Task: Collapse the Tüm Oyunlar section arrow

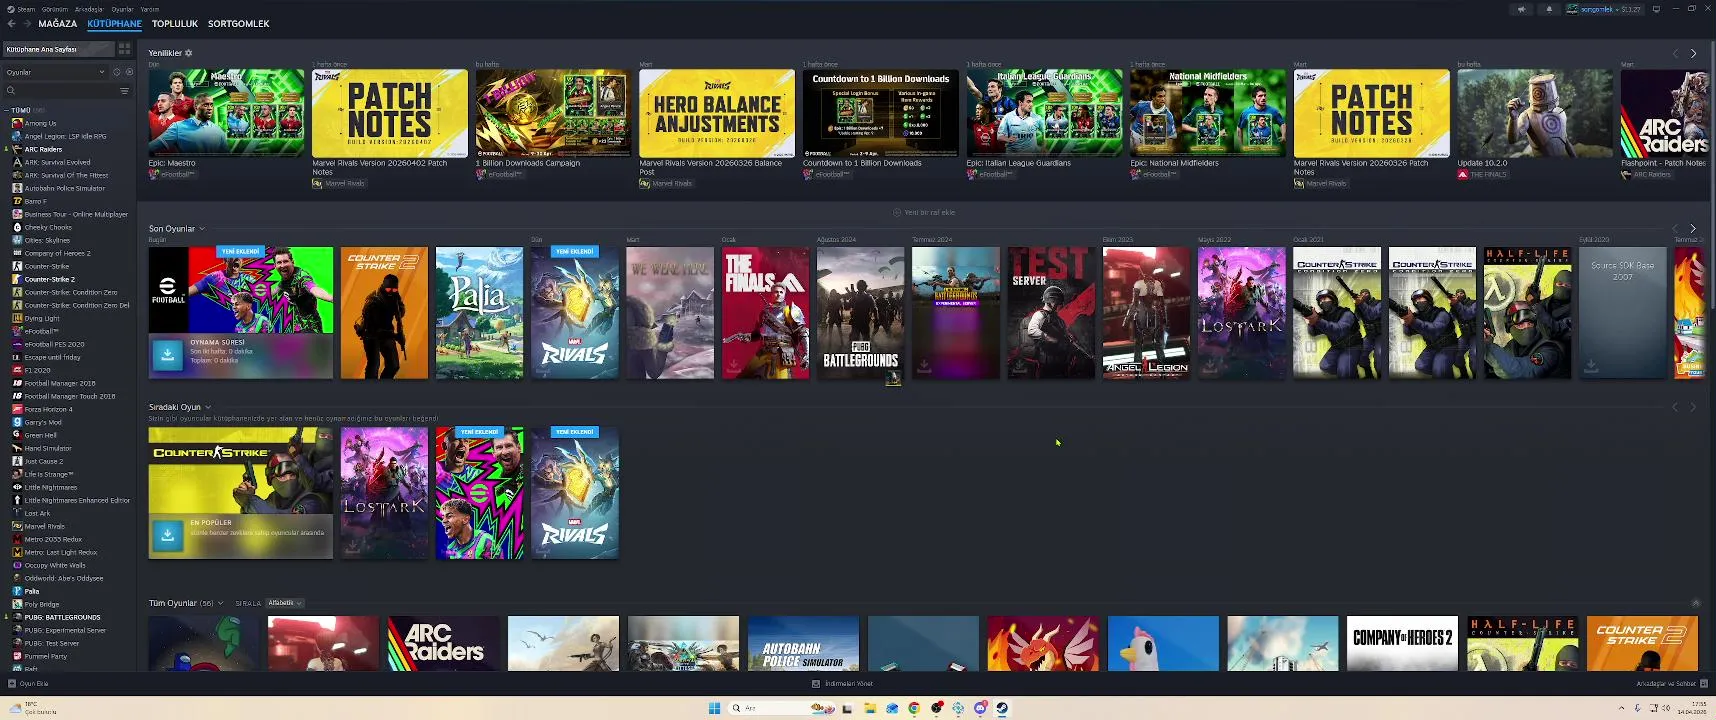Action: pos(1695,603)
